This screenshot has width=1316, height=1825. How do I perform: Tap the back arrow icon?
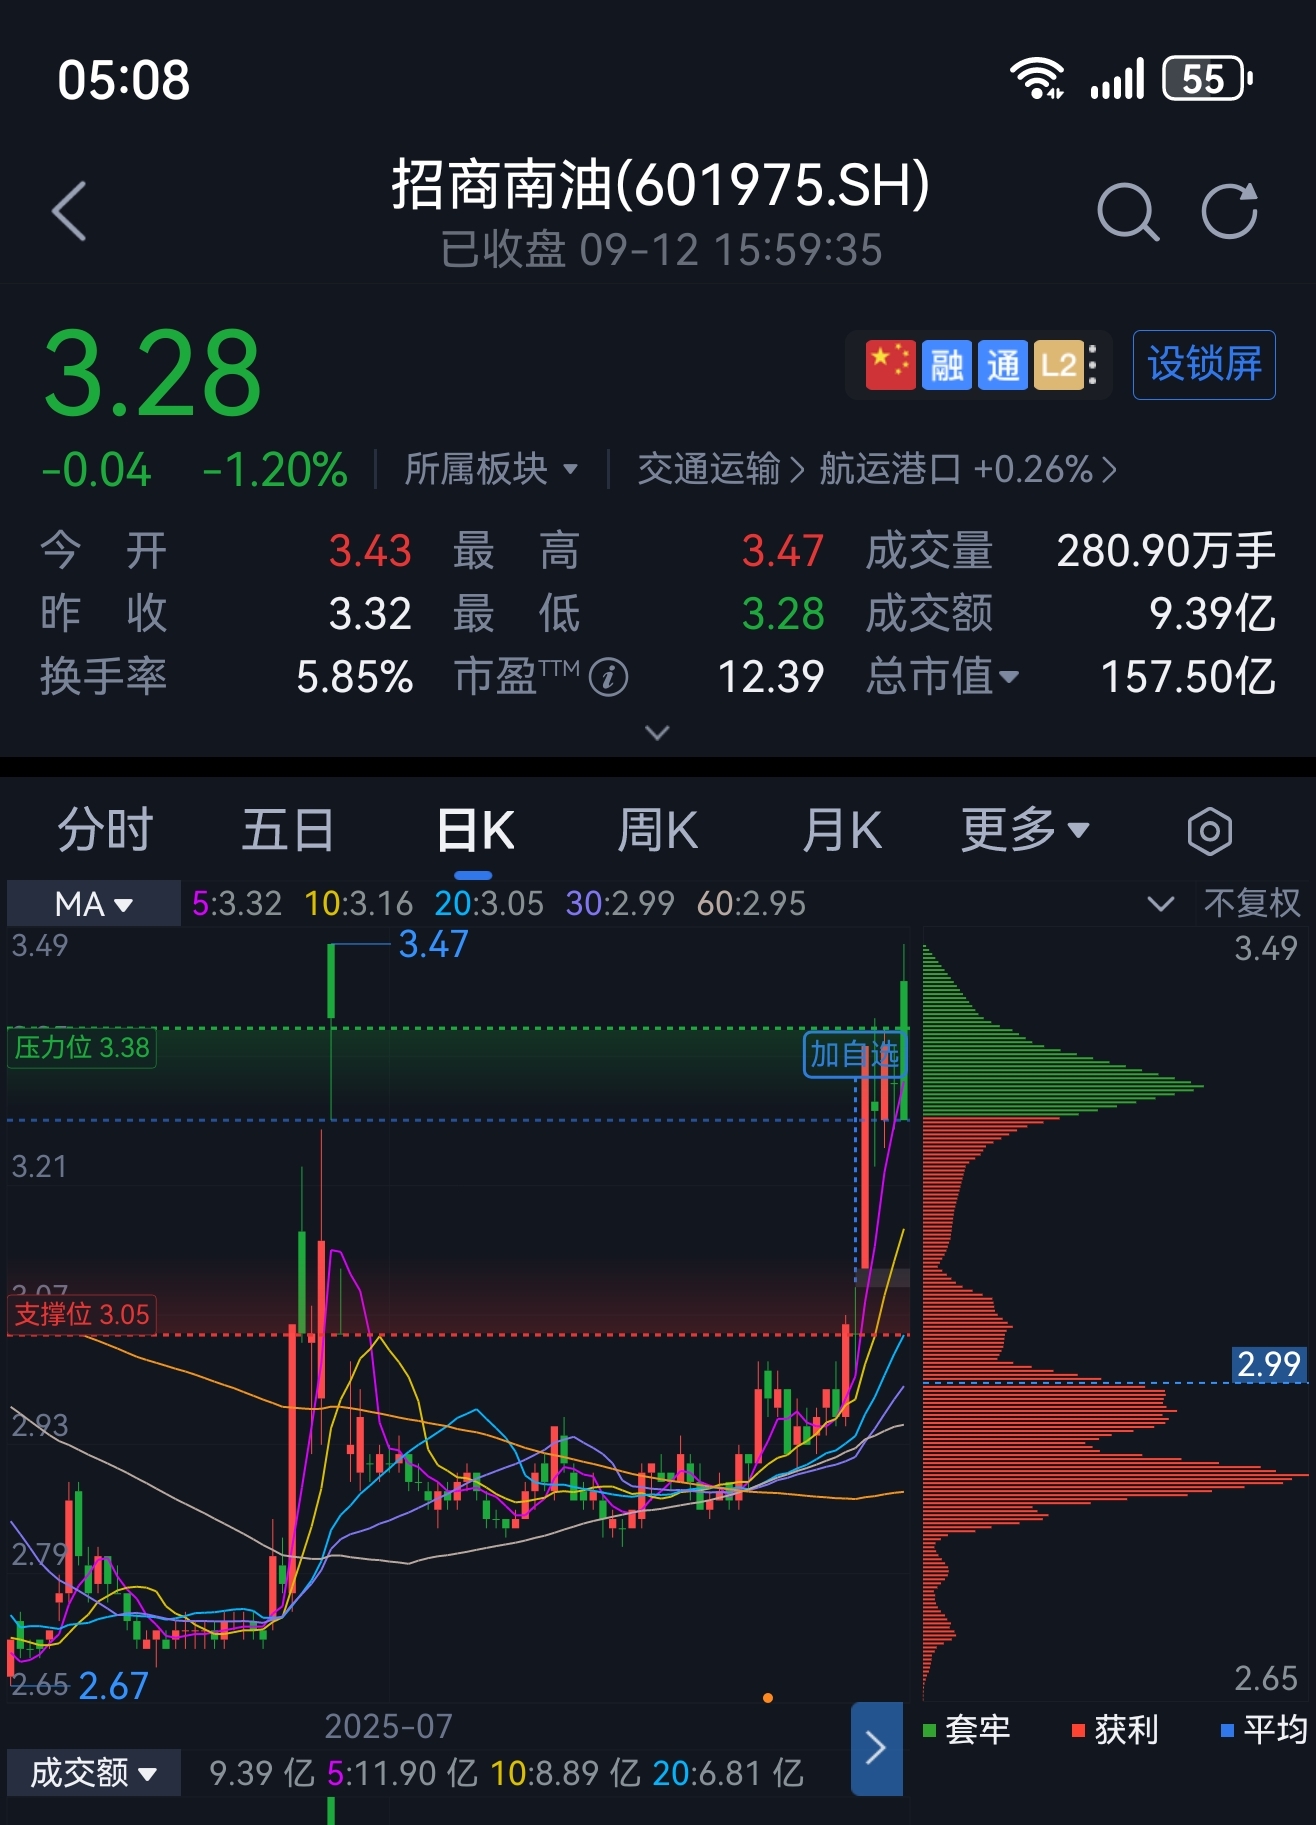(x=69, y=212)
